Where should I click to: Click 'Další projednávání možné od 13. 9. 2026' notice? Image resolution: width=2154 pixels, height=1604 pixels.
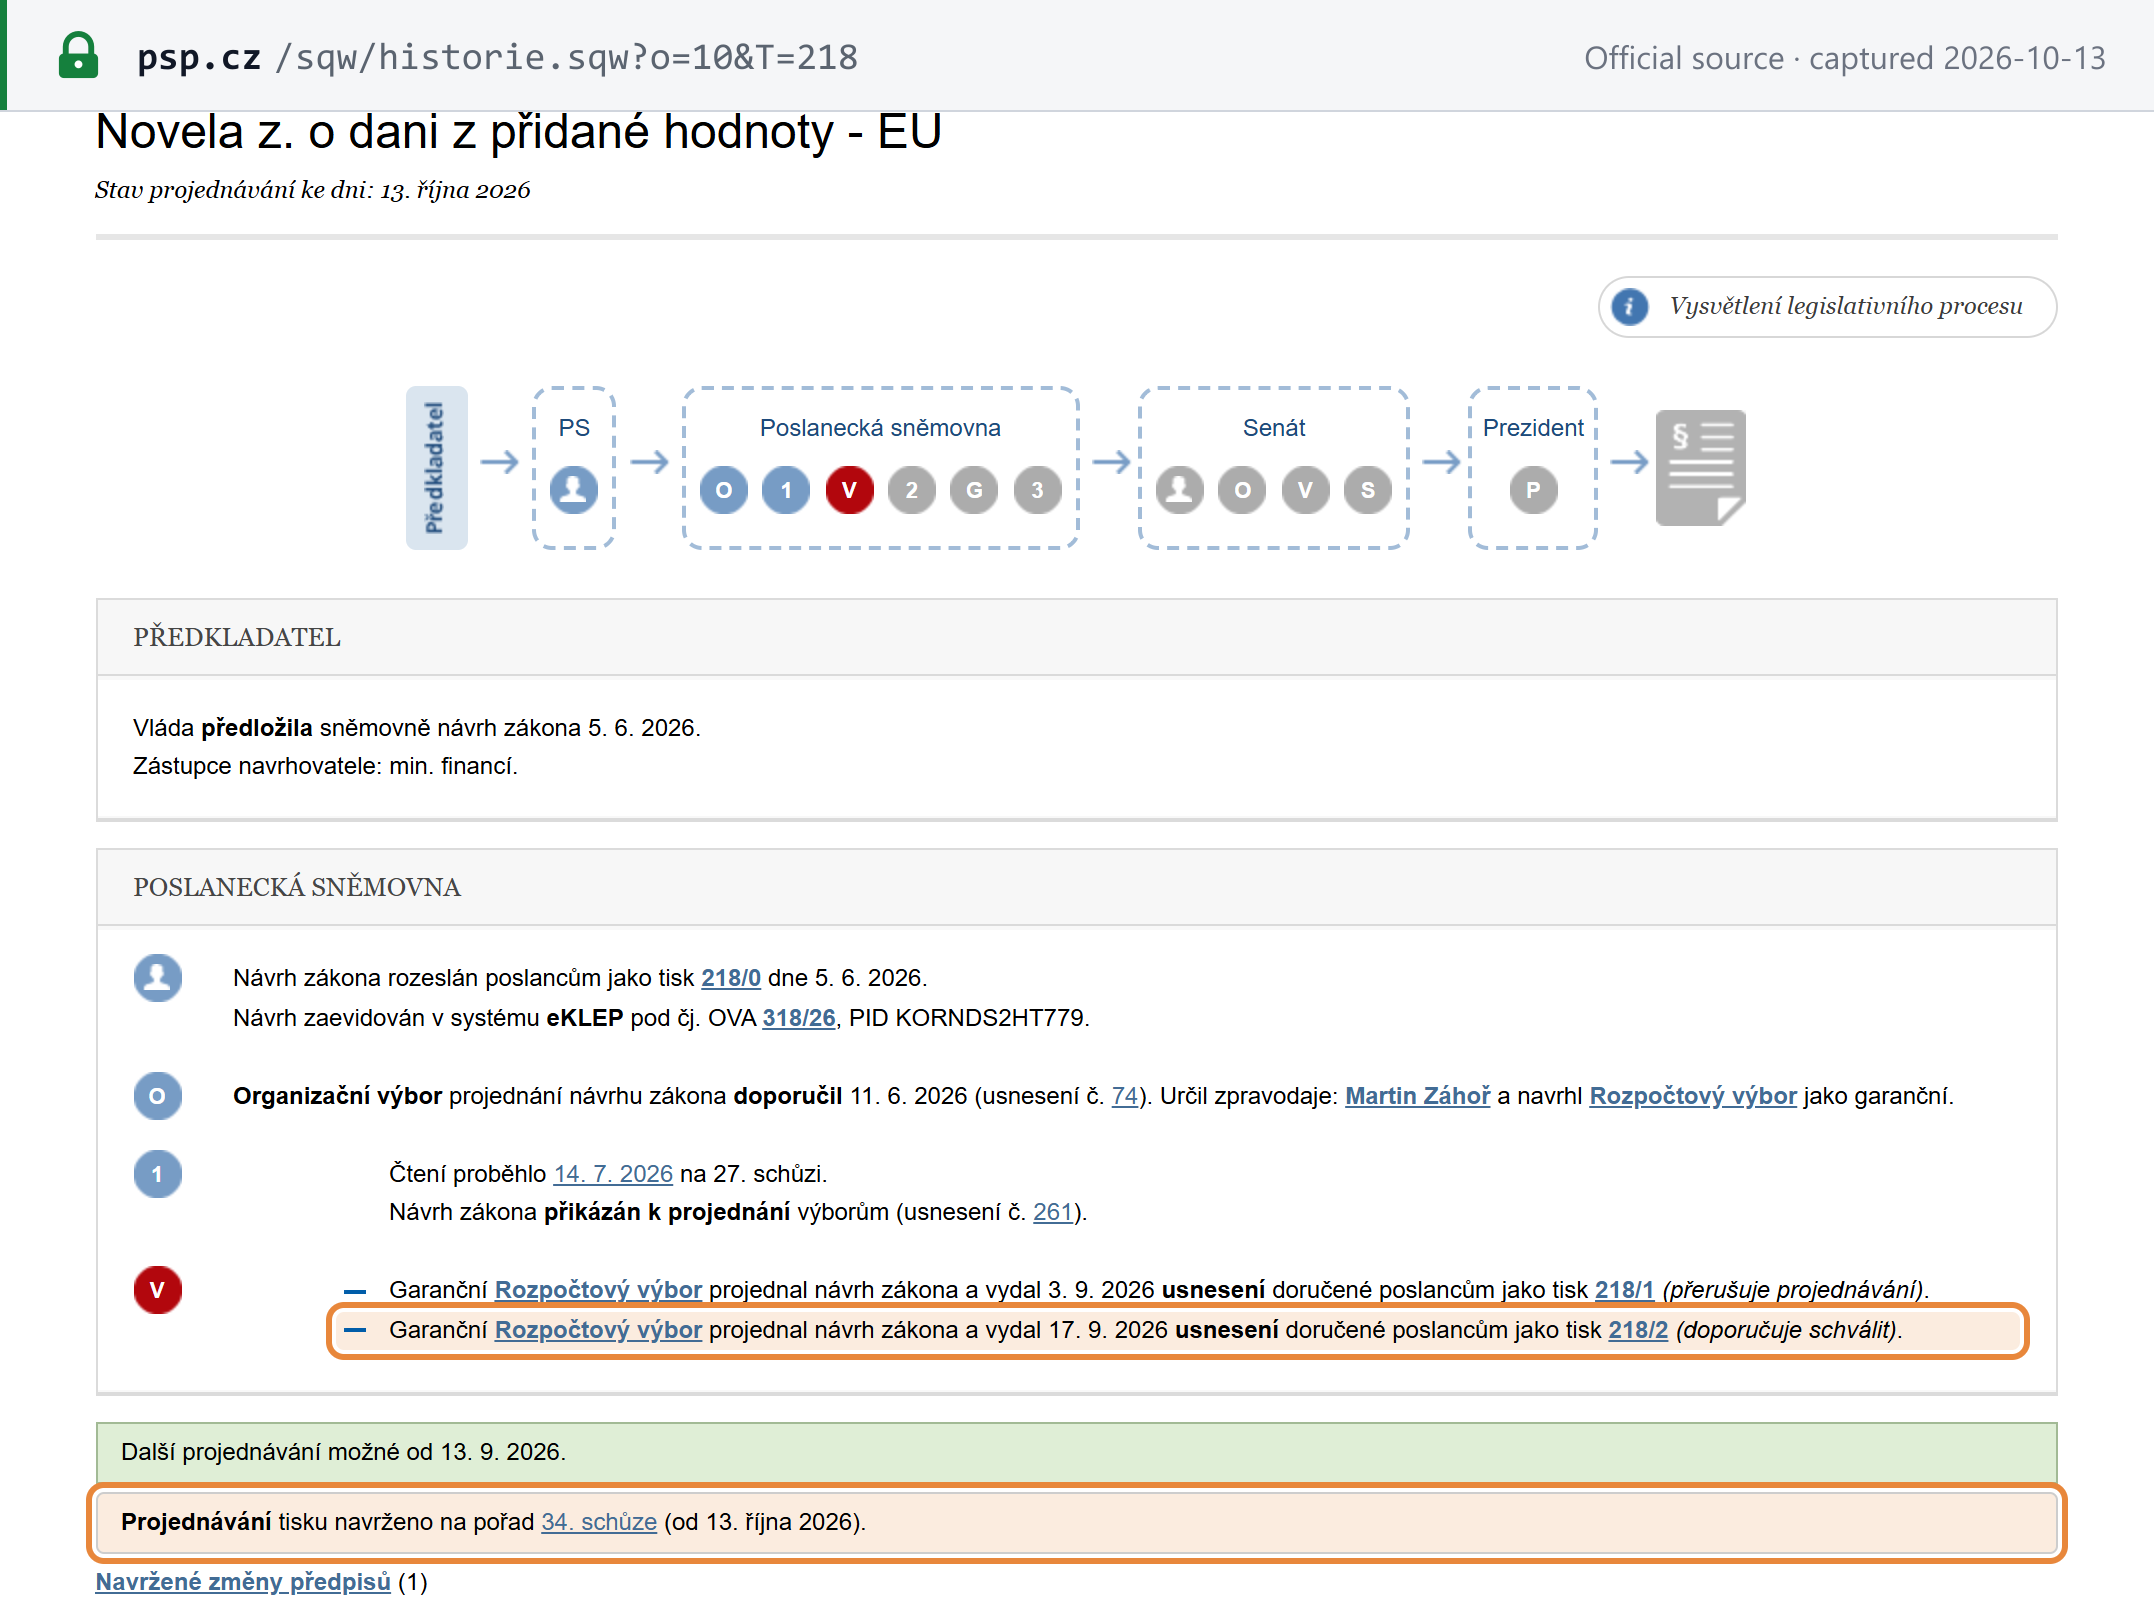(x=1076, y=1452)
